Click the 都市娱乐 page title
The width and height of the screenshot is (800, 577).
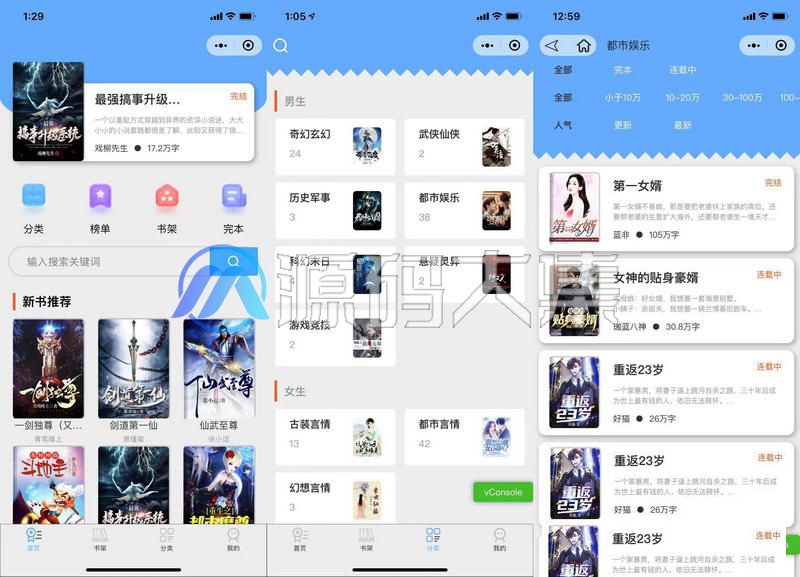tap(628, 45)
